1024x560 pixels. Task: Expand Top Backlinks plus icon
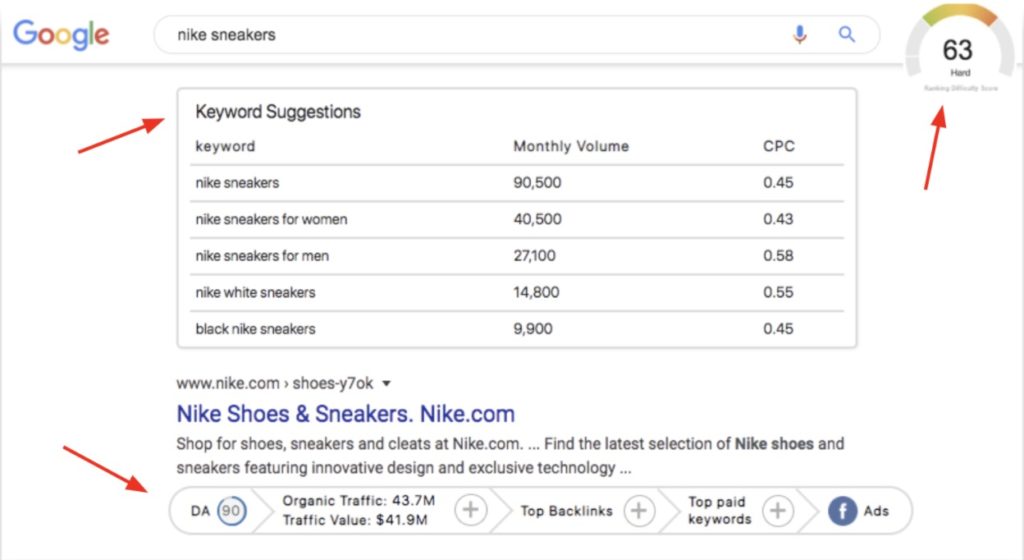(639, 510)
